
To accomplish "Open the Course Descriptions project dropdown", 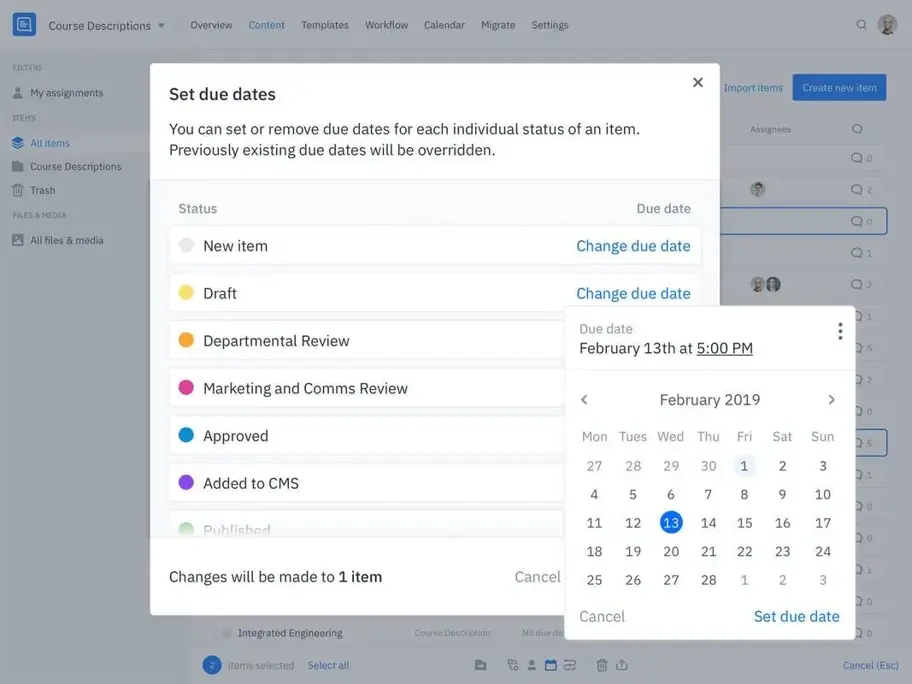I will coord(107,26).
